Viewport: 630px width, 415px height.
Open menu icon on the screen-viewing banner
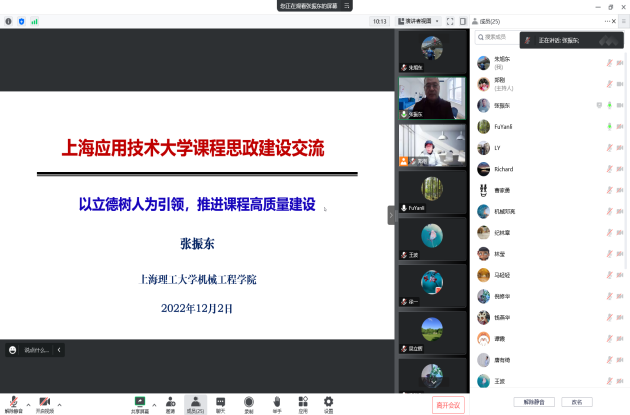coord(346,6)
